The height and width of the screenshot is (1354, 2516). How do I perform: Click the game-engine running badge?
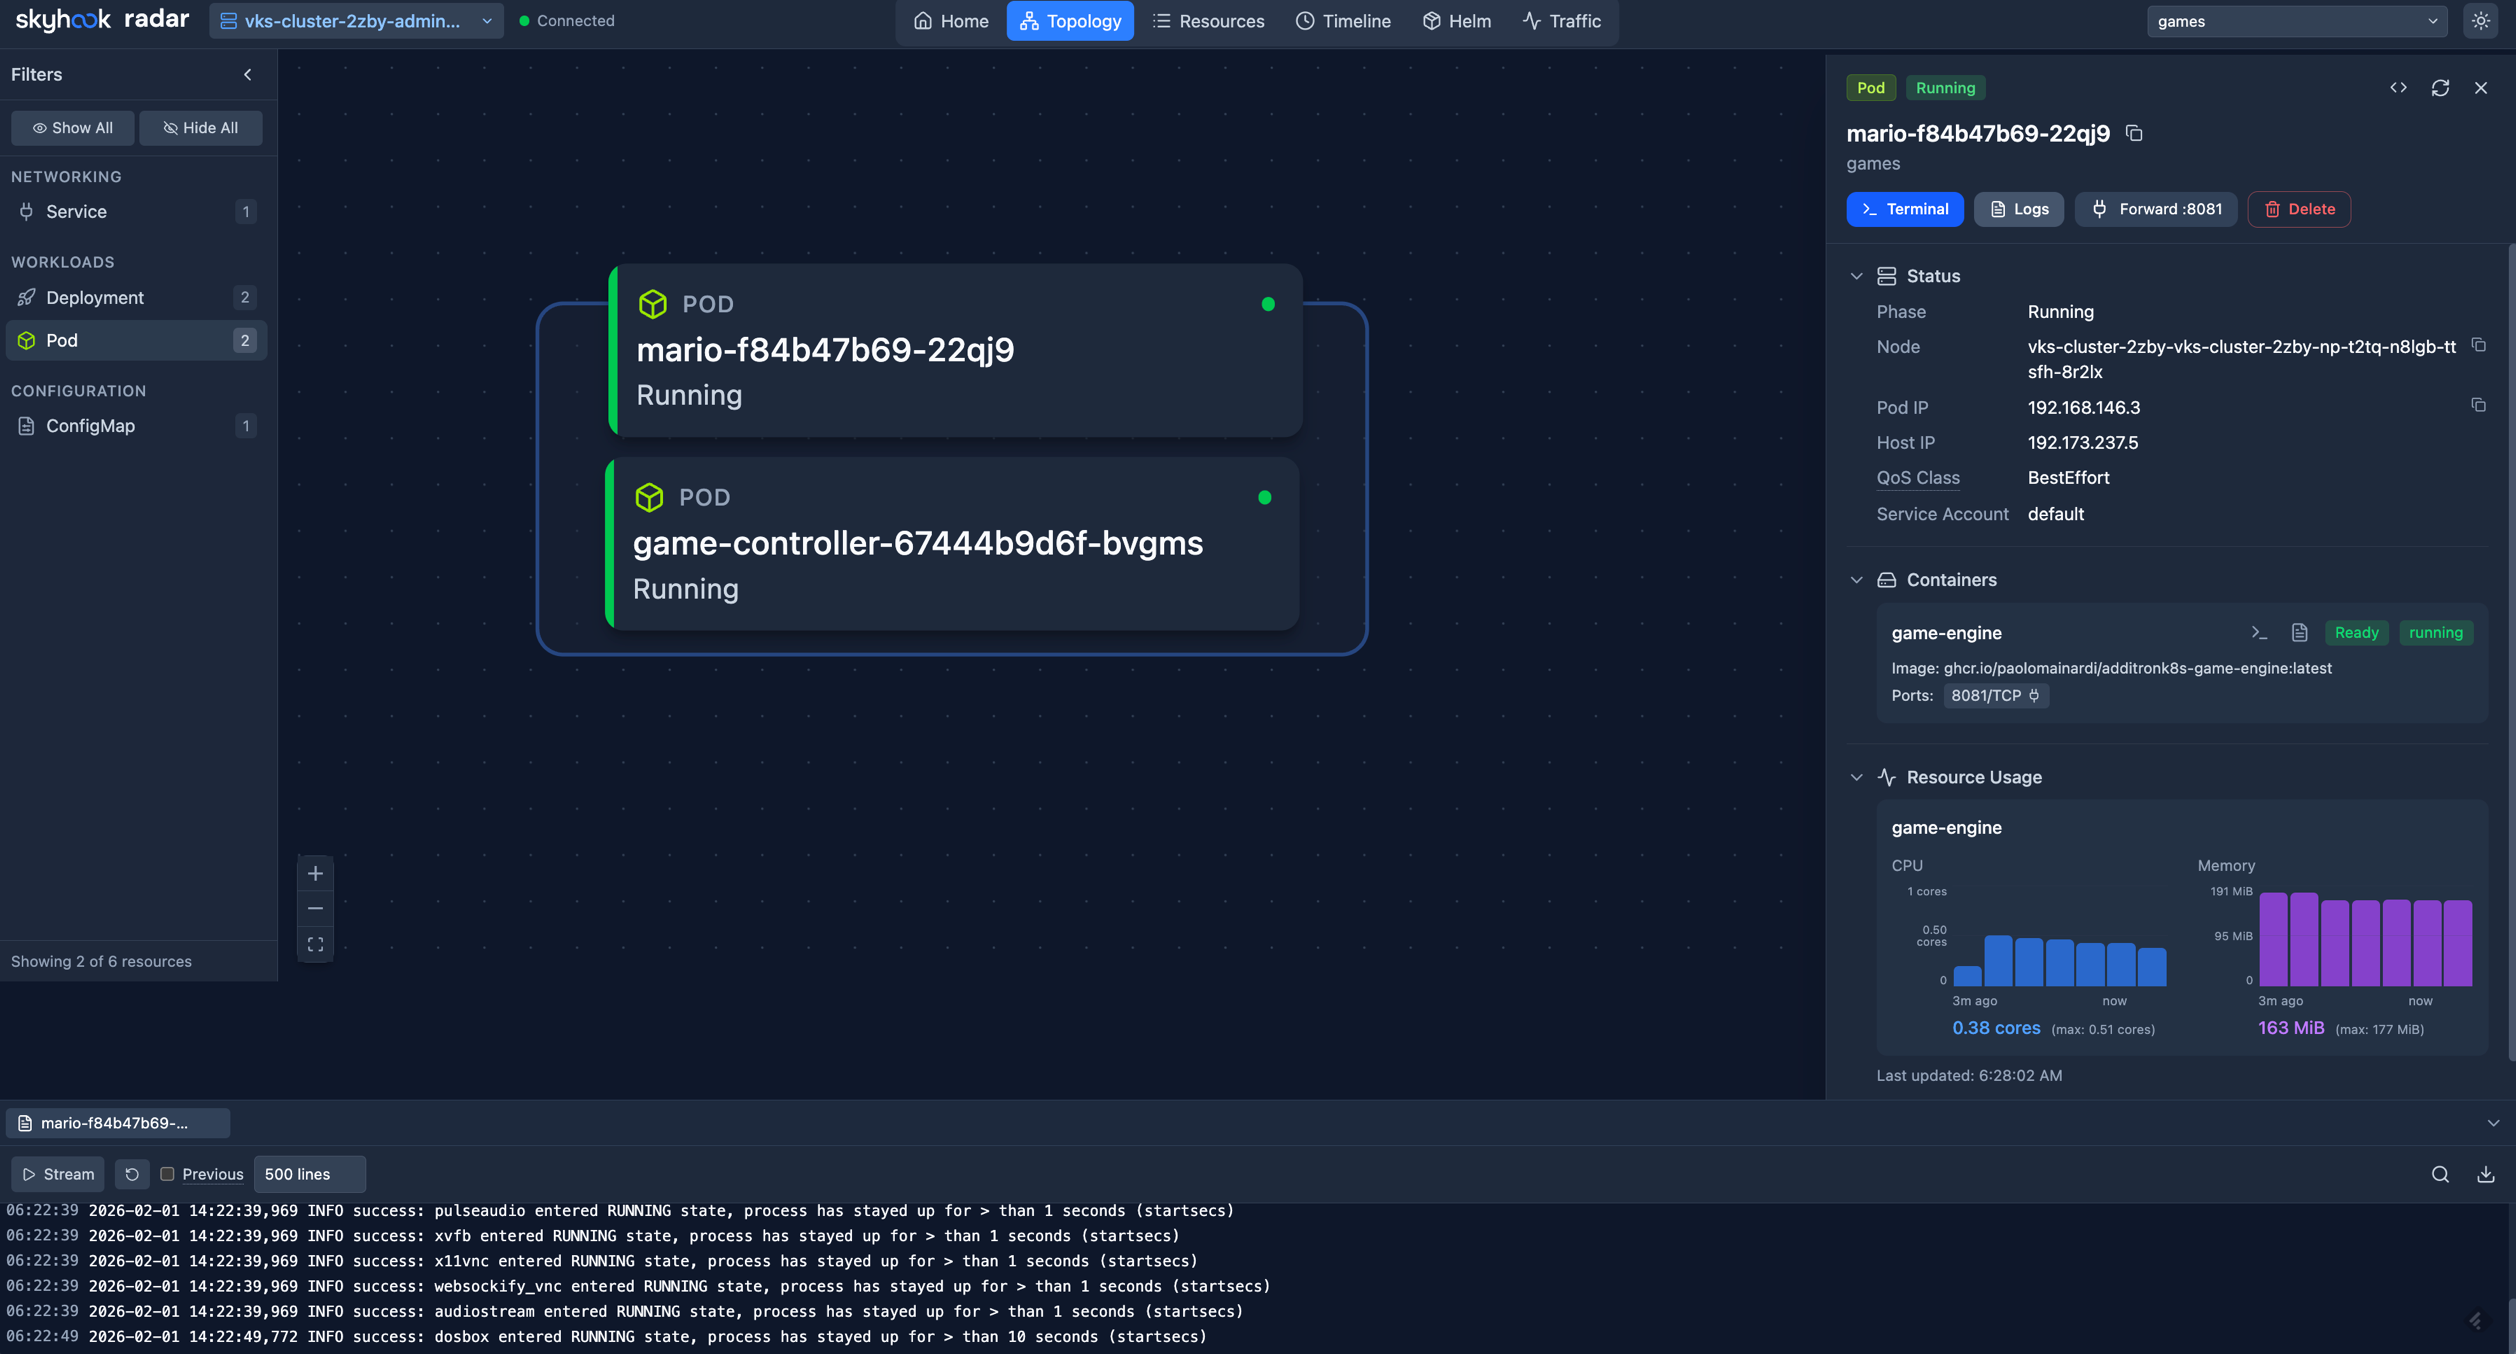[2436, 633]
